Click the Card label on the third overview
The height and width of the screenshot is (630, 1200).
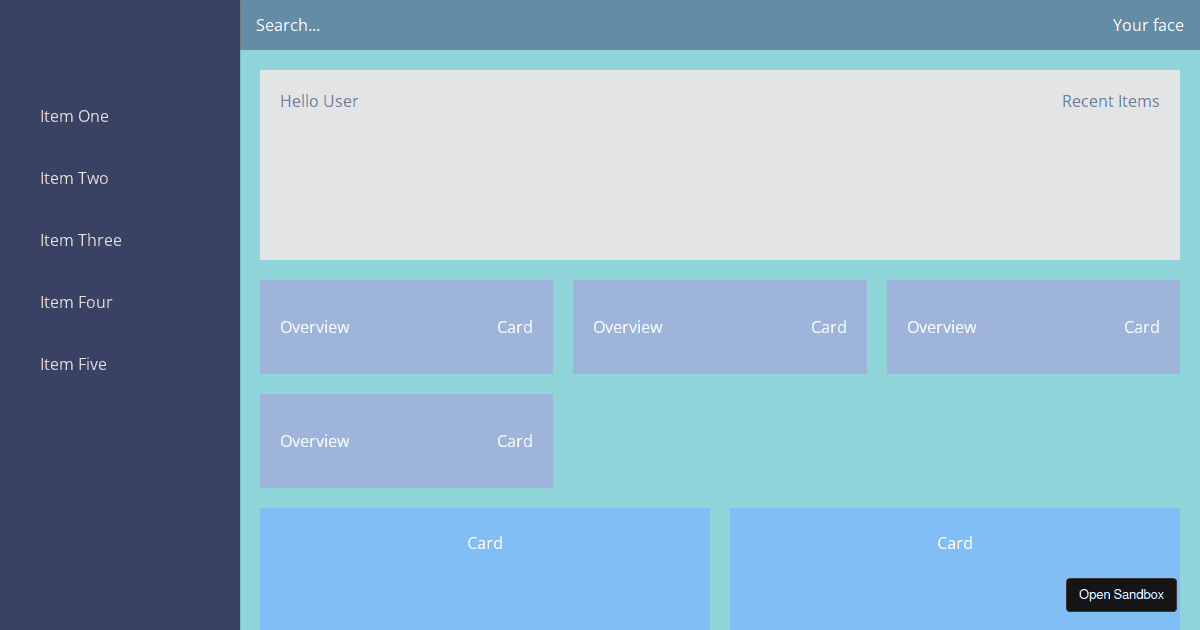1142,327
